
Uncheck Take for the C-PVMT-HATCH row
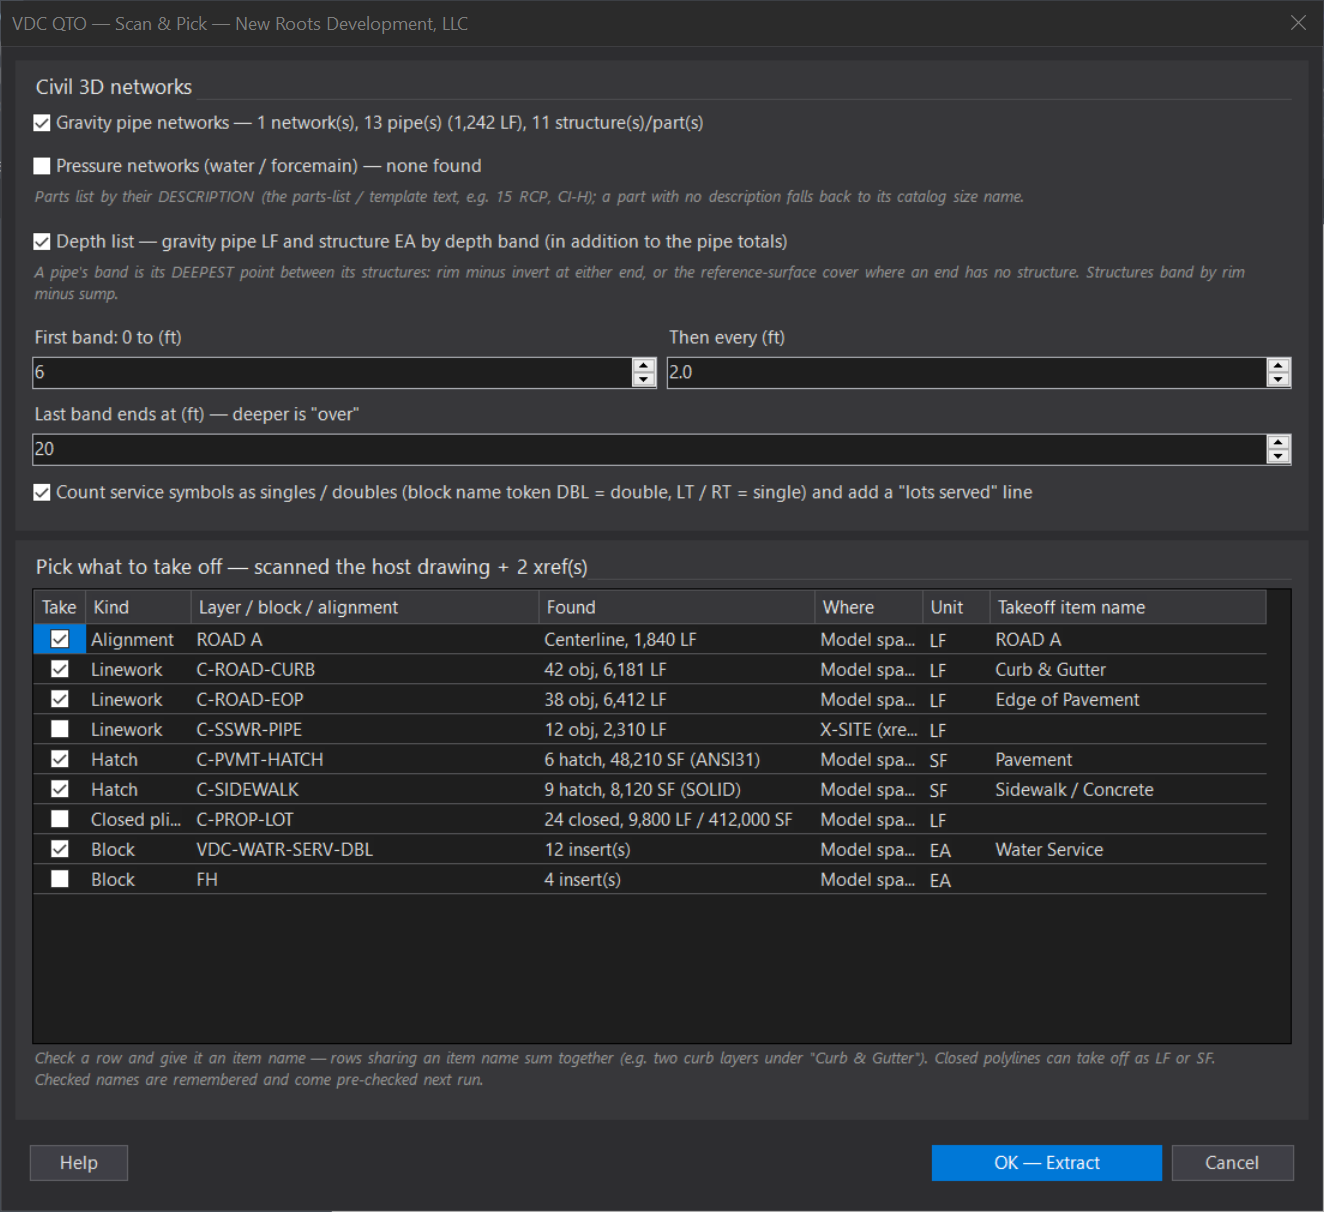[60, 759]
